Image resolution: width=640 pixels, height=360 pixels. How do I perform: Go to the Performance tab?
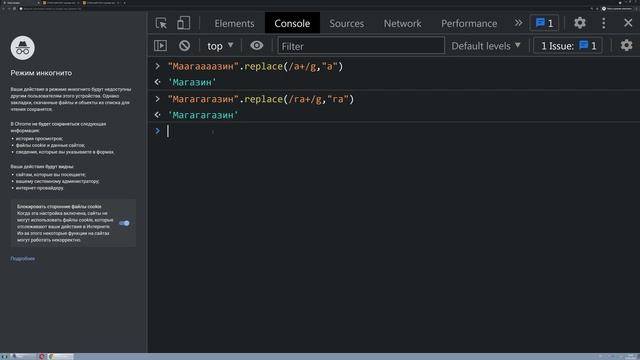point(469,23)
